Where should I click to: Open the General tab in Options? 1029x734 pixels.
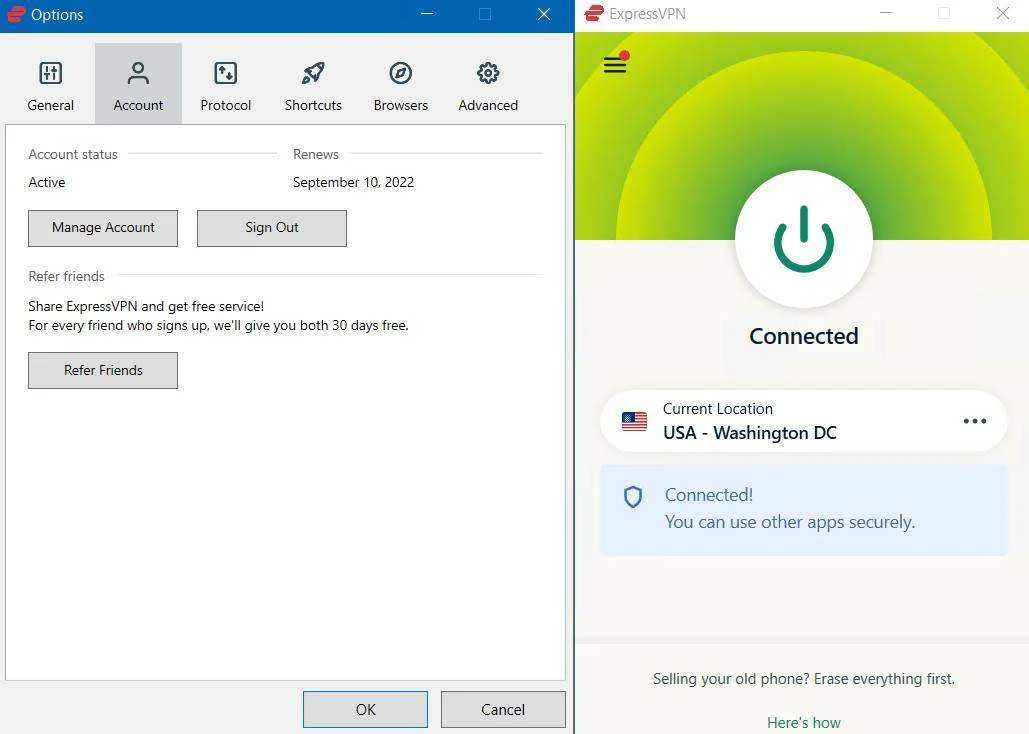pos(51,85)
